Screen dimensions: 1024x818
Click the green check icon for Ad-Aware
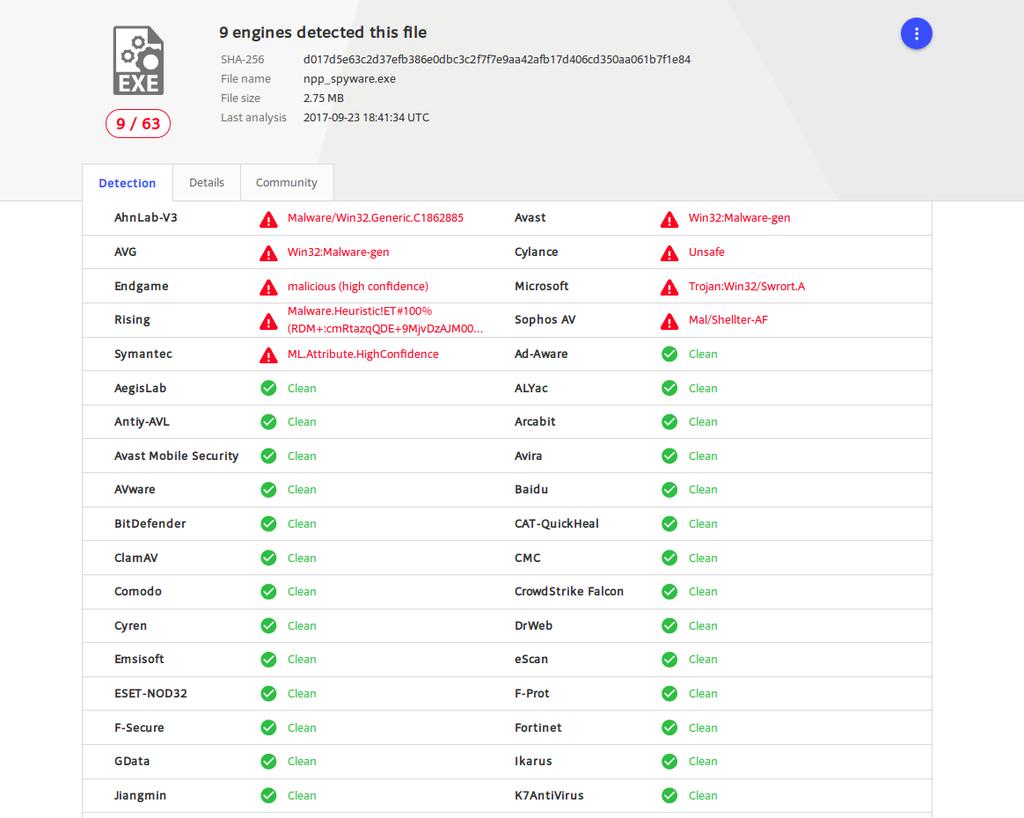(669, 354)
